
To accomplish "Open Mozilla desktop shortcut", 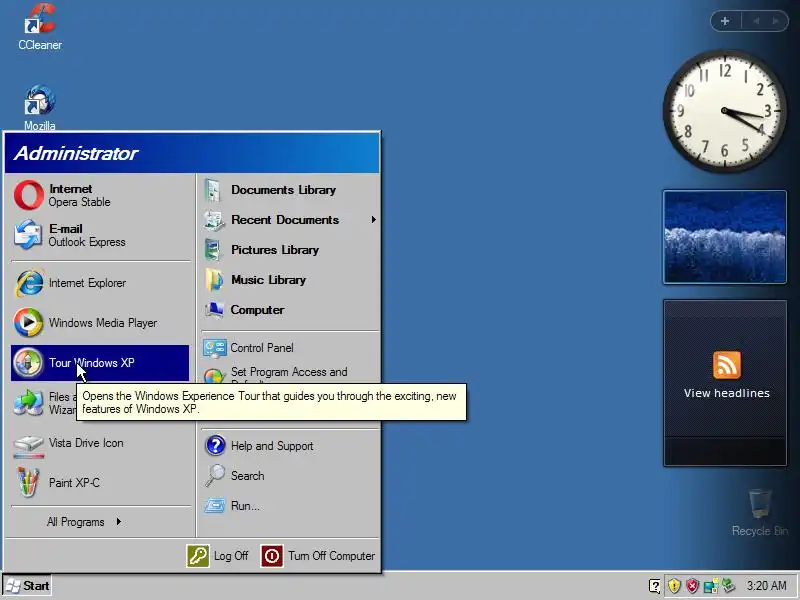I will 40,108.
